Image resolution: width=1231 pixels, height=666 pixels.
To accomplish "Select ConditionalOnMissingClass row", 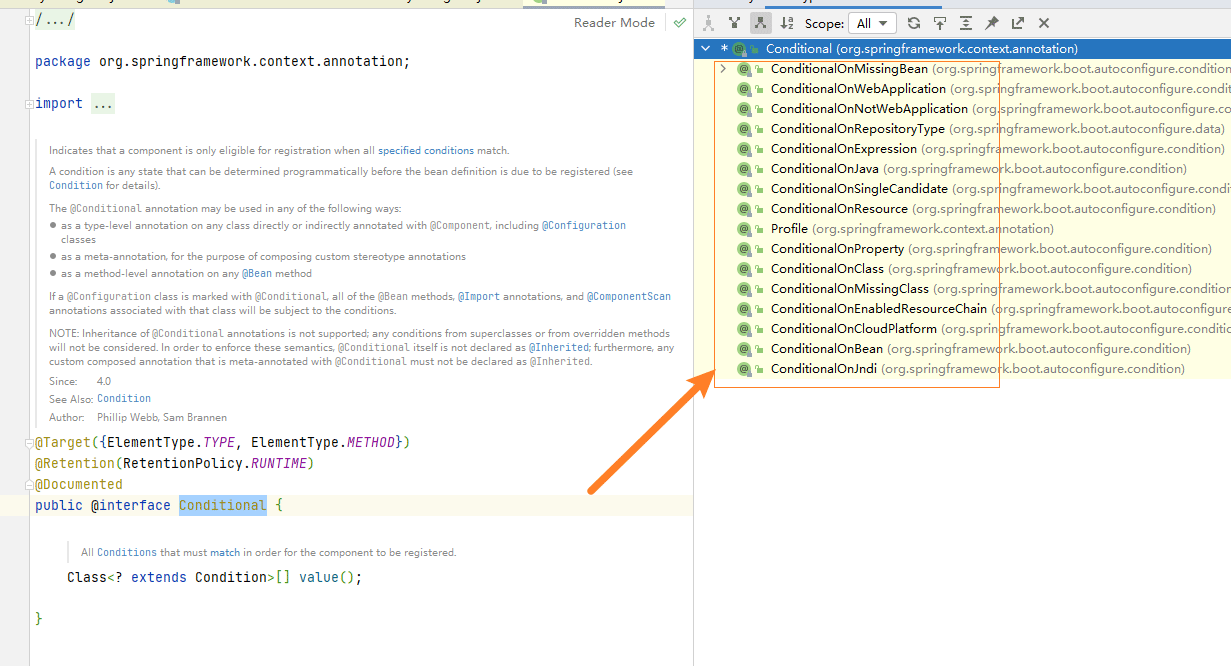I will [962, 289].
